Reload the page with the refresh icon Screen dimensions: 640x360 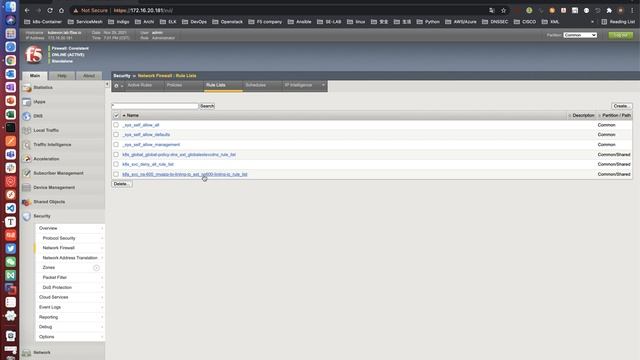click(50, 10)
